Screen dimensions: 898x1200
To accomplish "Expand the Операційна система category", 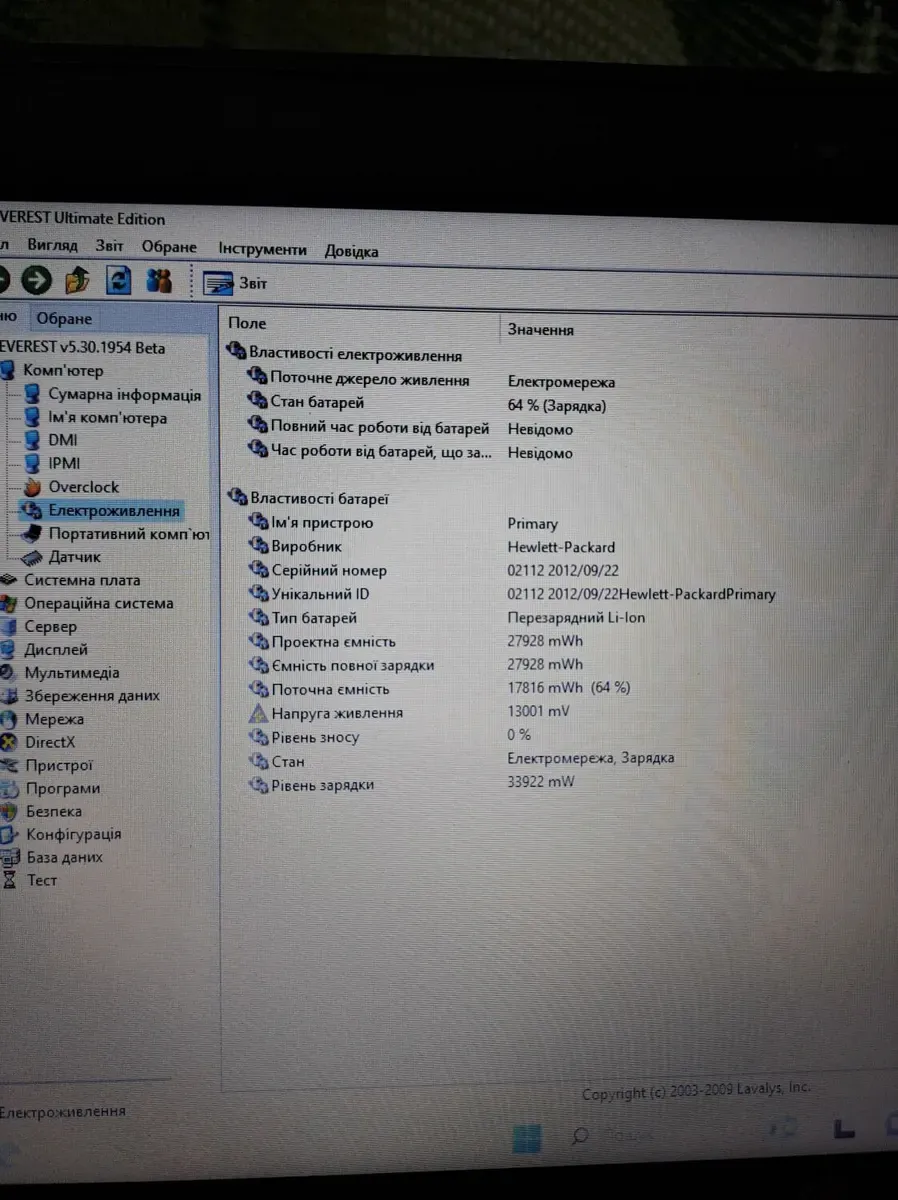I will [98, 603].
